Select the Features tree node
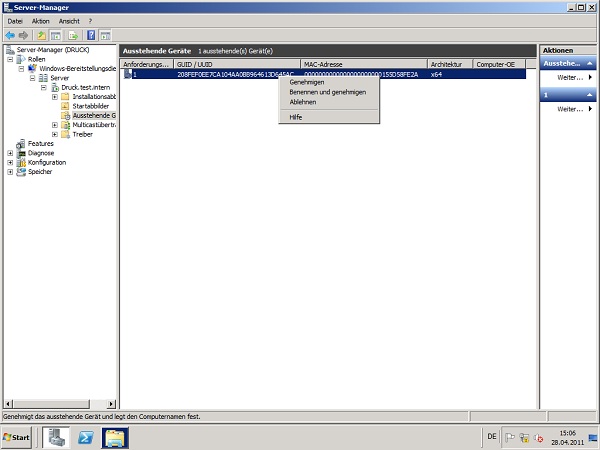The height and width of the screenshot is (450, 600). coord(41,143)
